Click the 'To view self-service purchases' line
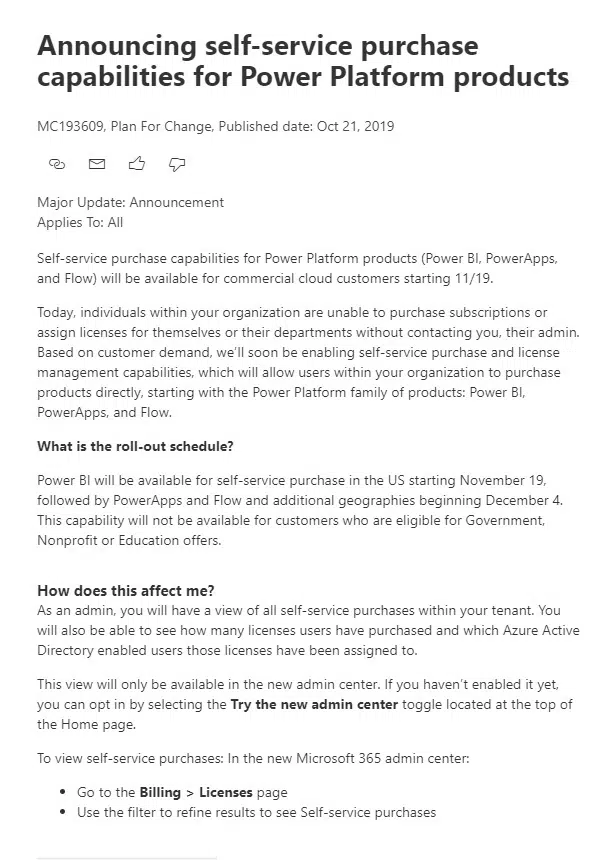591x860 pixels. click(253, 759)
